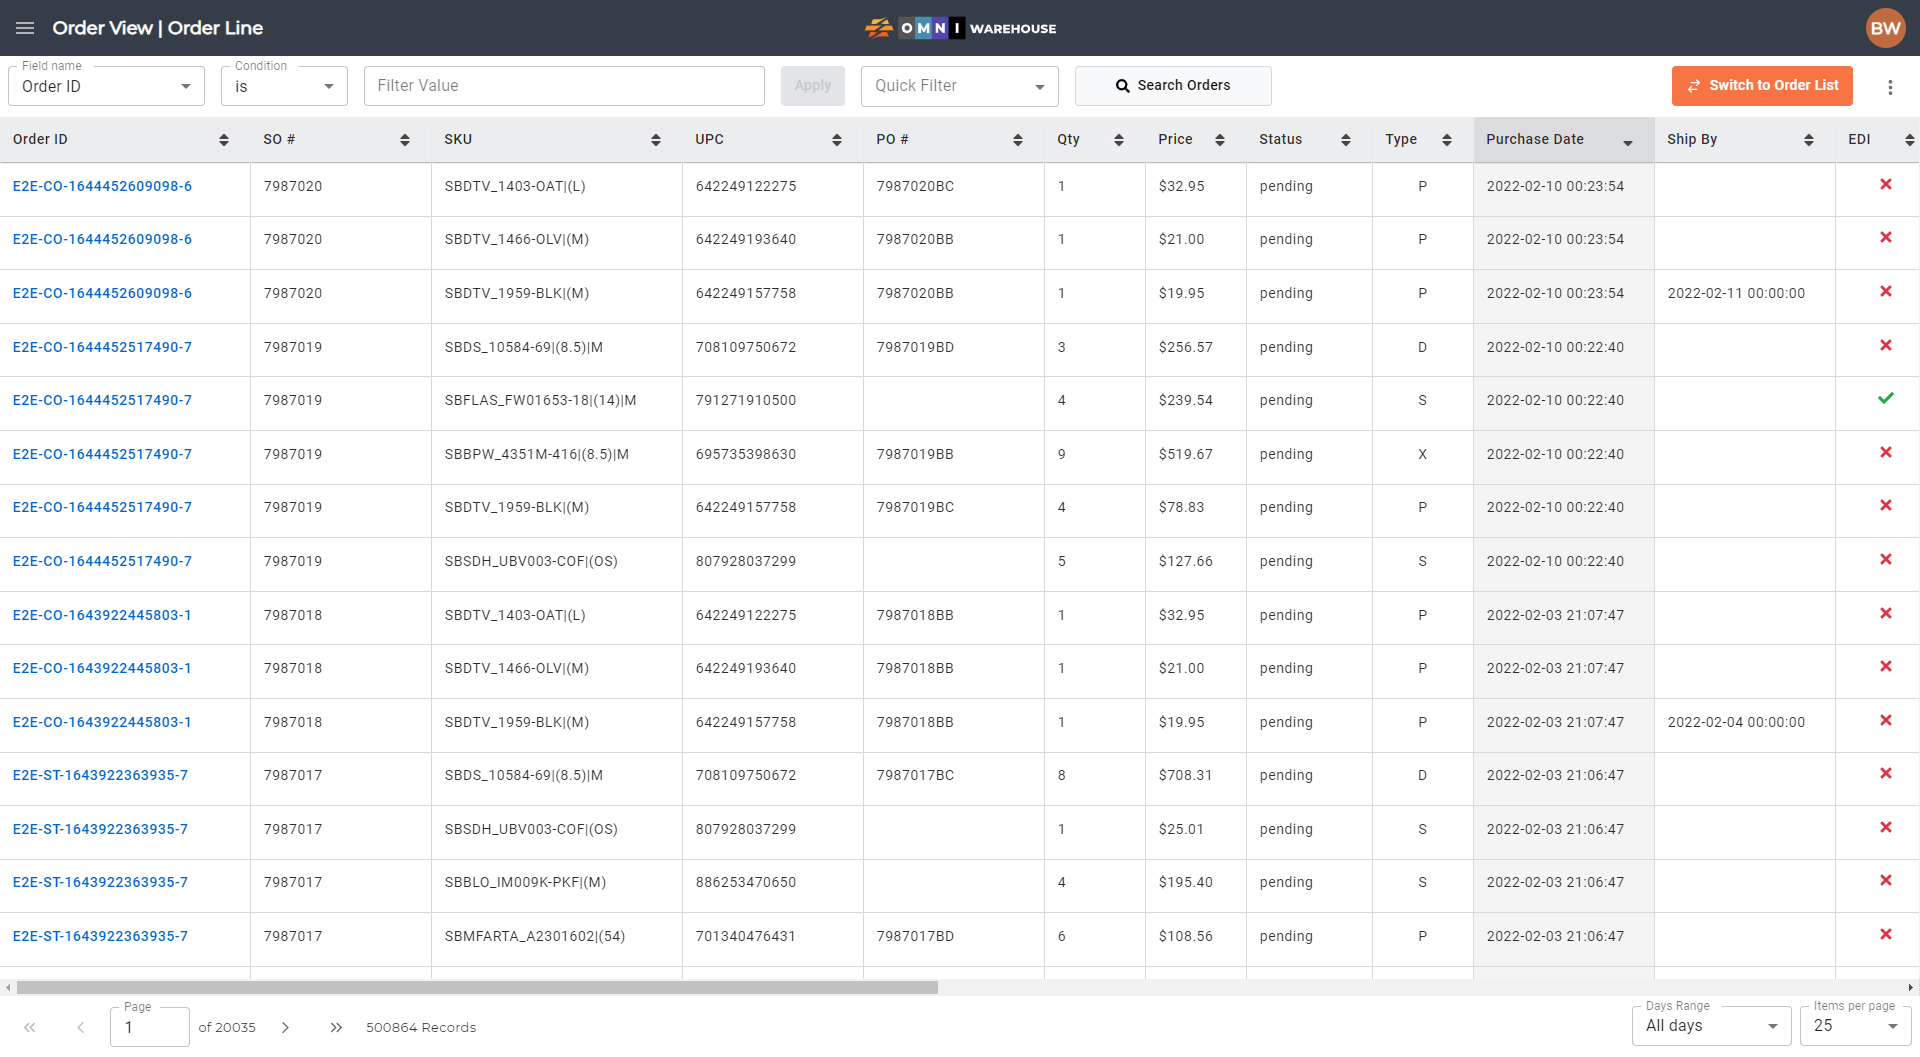
Task: Sort the table by Price column
Action: (x=1219, y=140)
